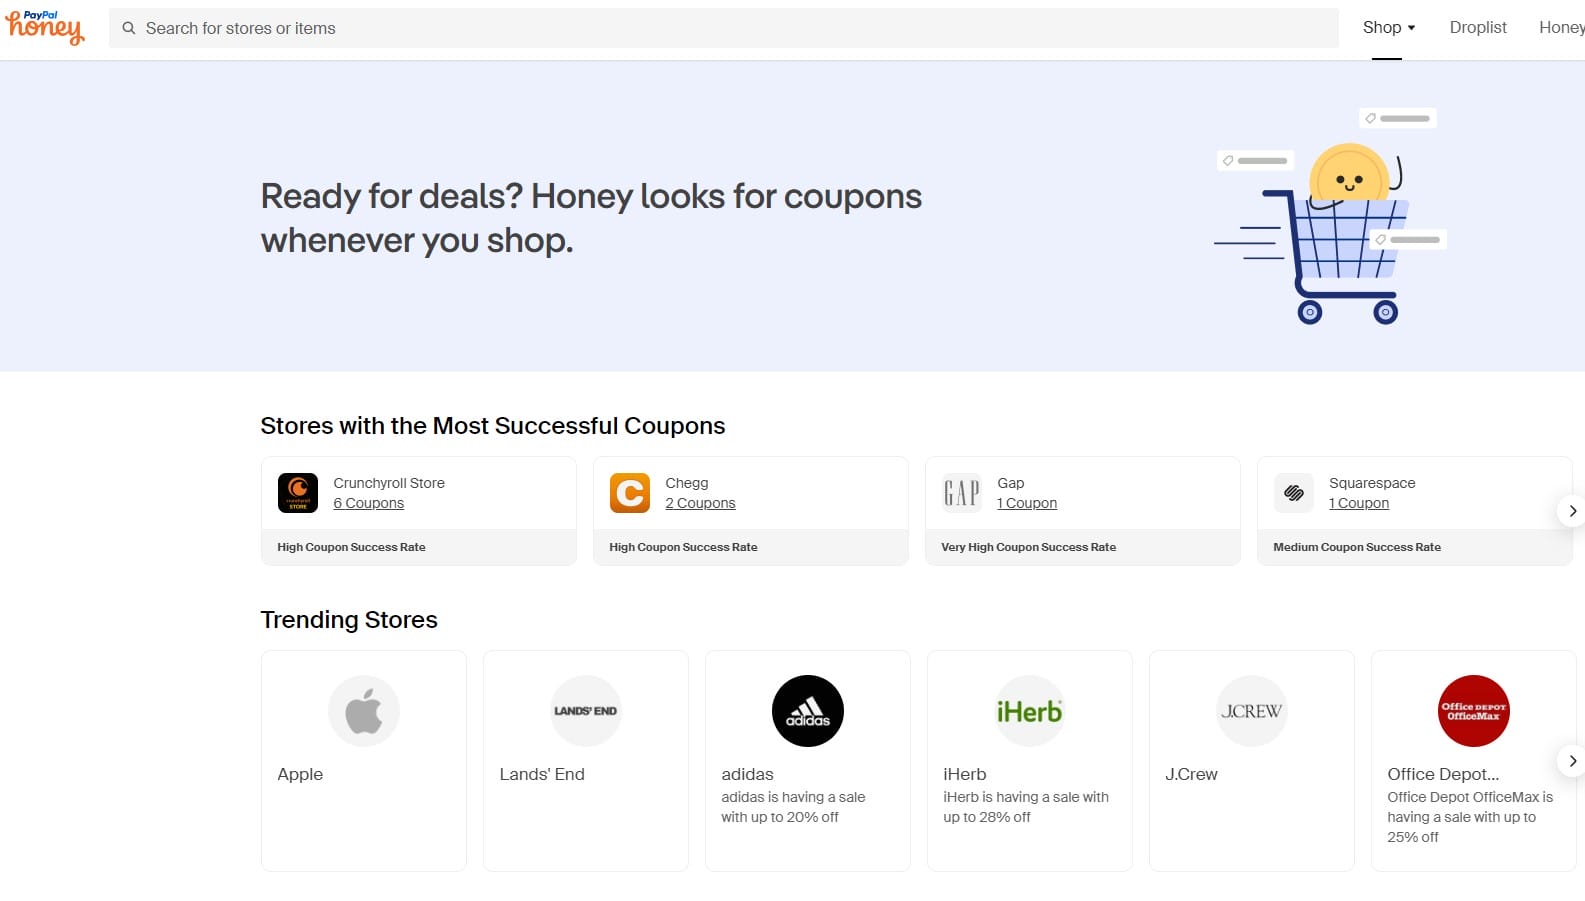Click the Office Depot OfficeMax logo

pos(1474,711)
